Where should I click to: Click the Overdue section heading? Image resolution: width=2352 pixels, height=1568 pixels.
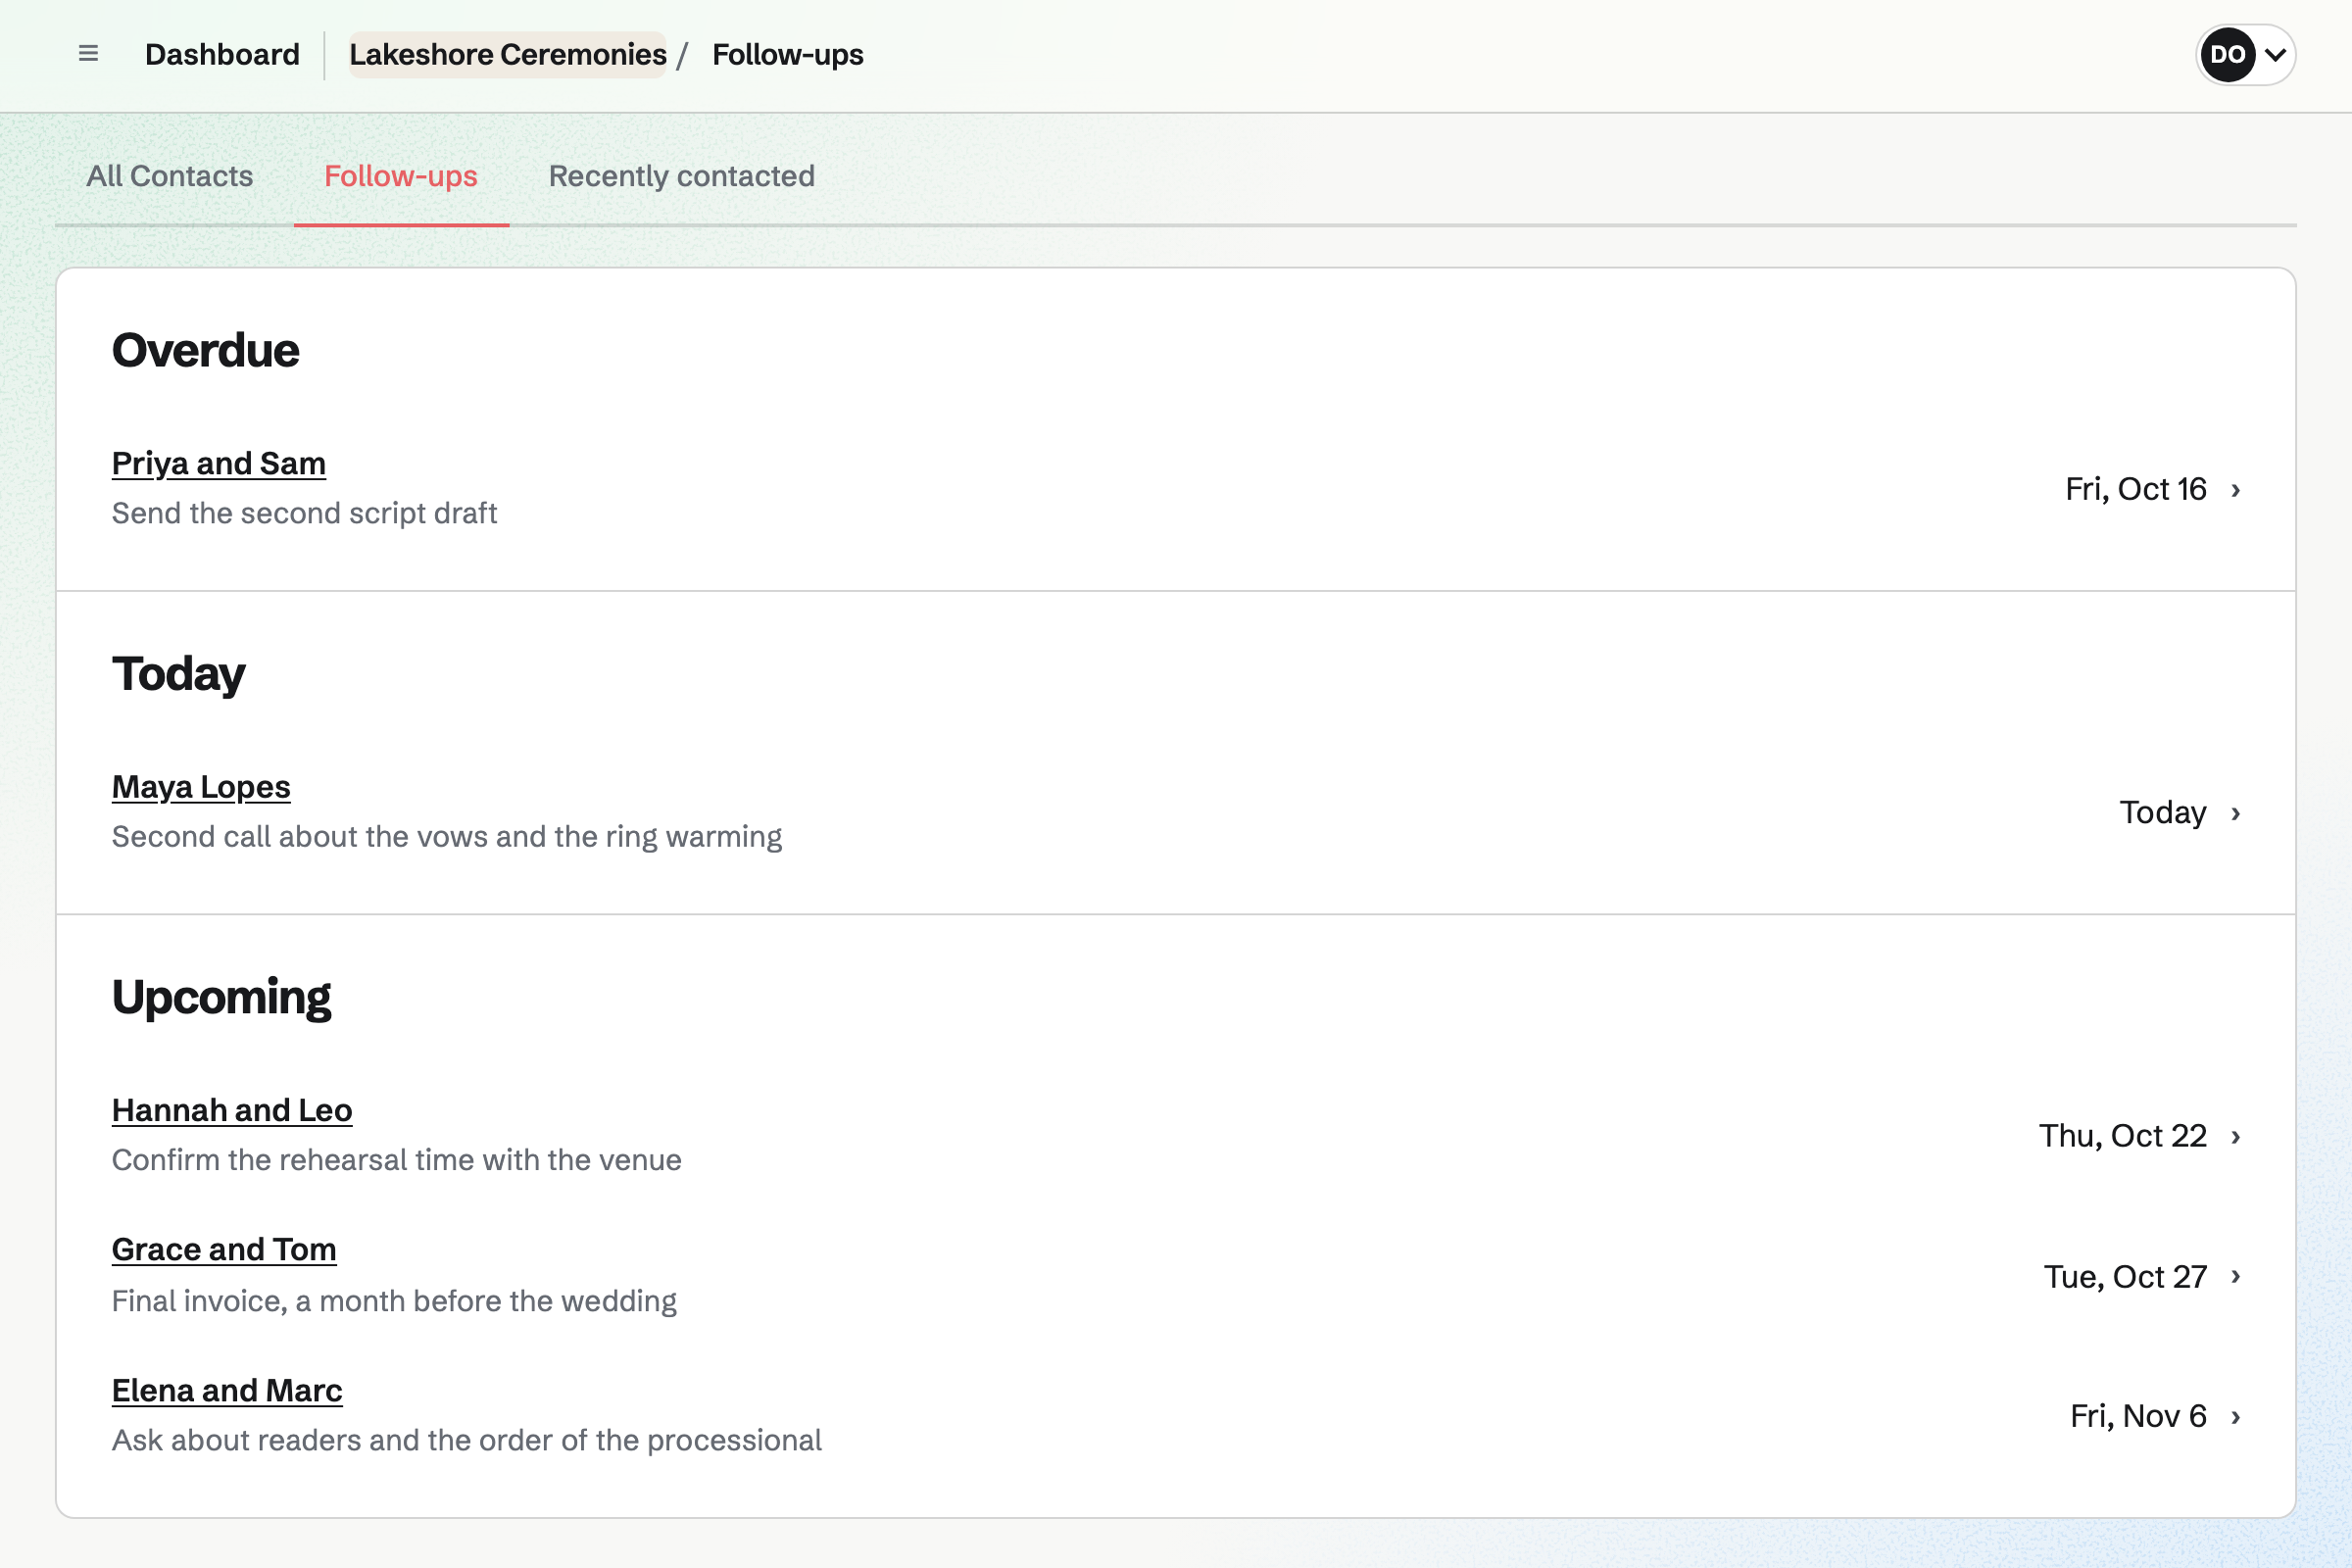click(205, 350)
